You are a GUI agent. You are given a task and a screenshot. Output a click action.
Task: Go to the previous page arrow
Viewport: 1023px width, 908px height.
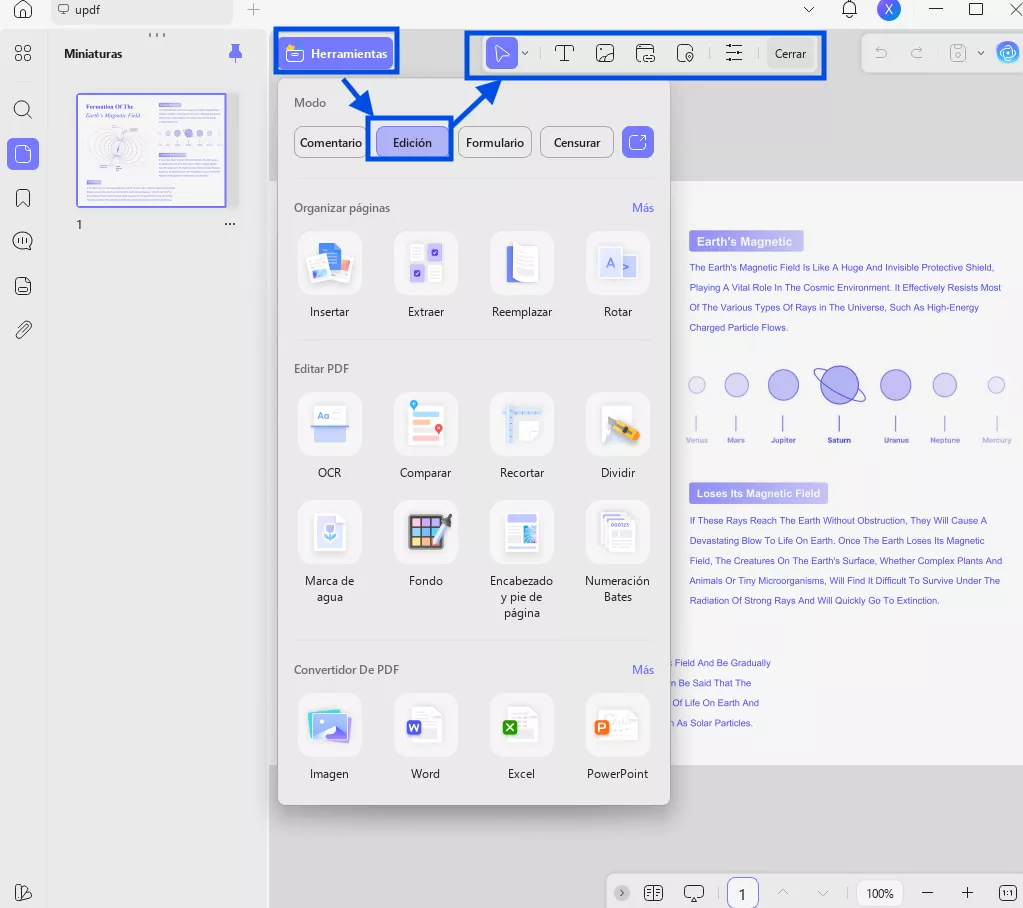coord(784,892)
